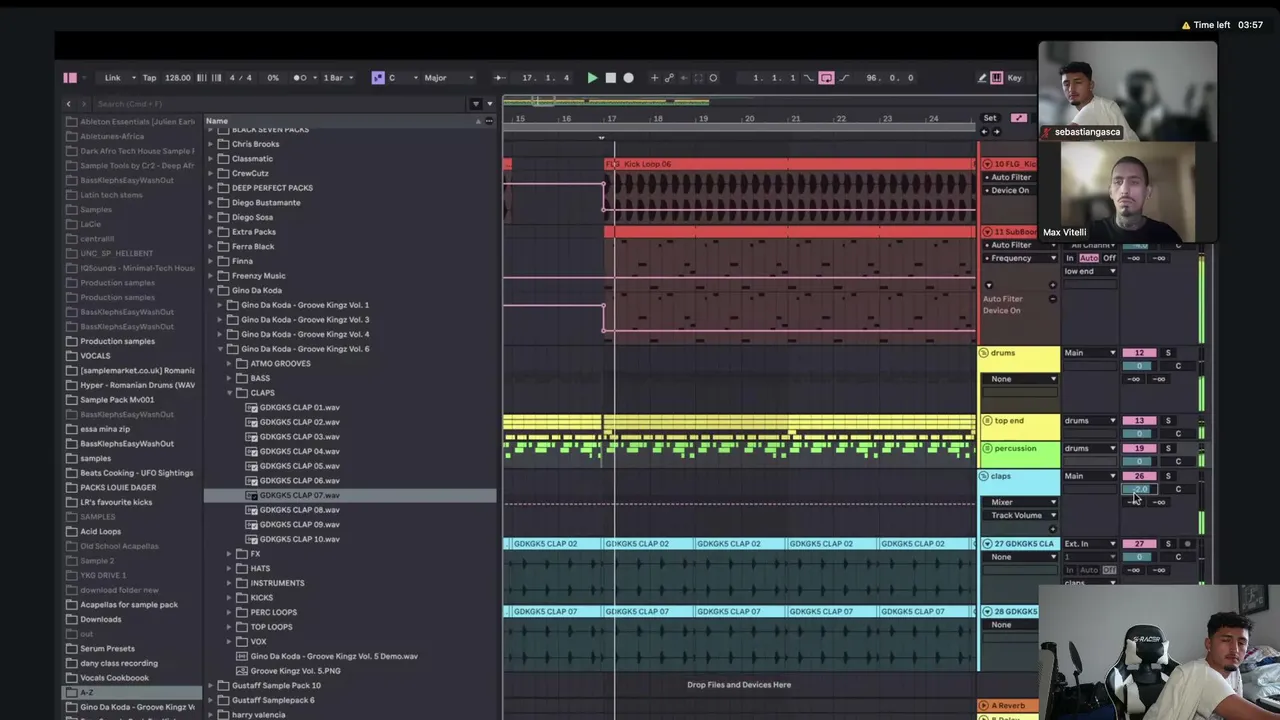Collapse the CLAPS folder
The image size is (1280, 720).
(229, 393)
